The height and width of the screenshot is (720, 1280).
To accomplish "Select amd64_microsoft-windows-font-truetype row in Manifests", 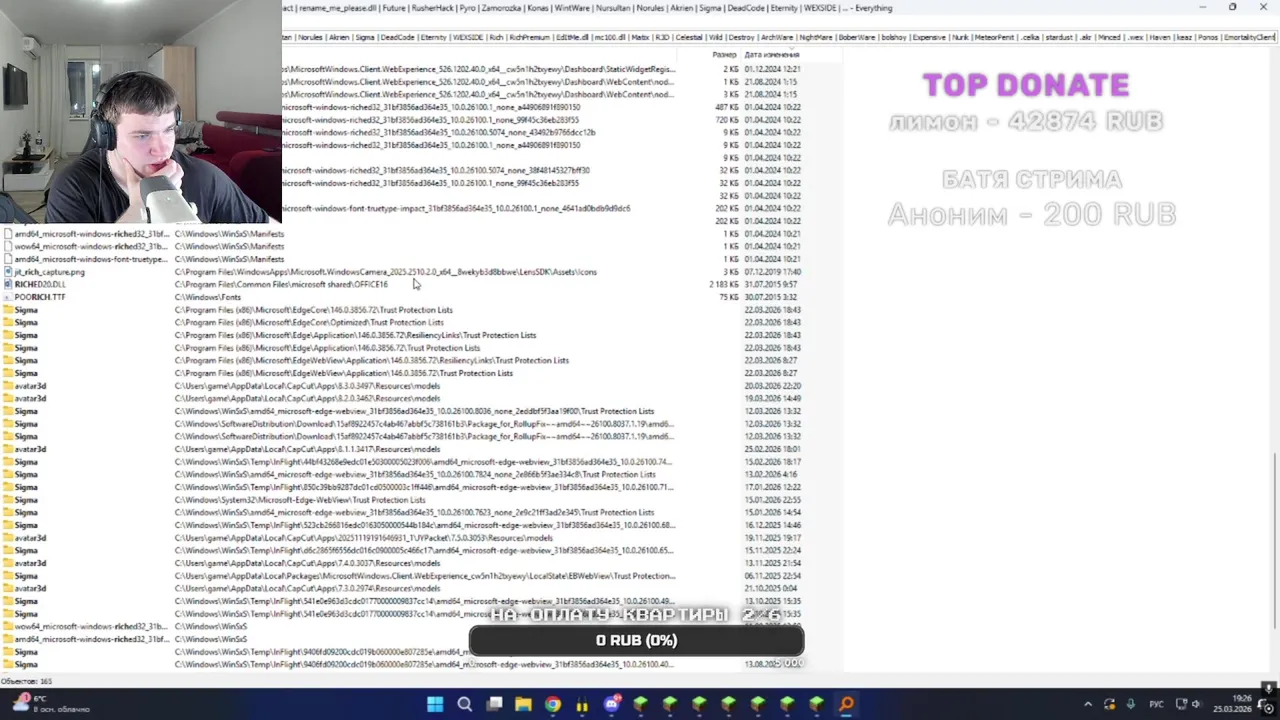I will tap(400, 259).
